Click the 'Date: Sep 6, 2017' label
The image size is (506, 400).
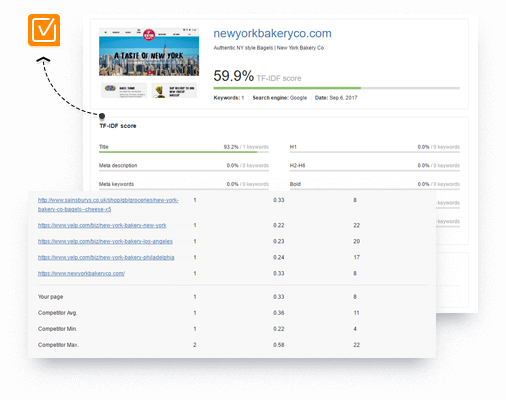point(336,98)
